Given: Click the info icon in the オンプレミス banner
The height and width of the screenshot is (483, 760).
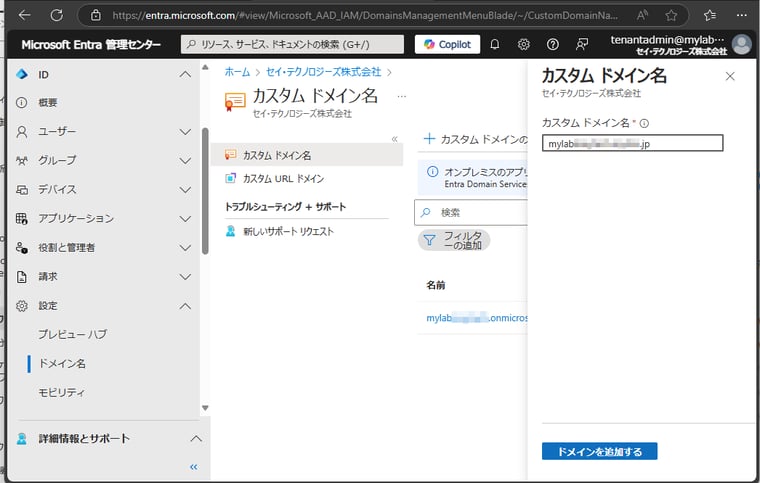Looking at the screenshot, I should [432, 171].
